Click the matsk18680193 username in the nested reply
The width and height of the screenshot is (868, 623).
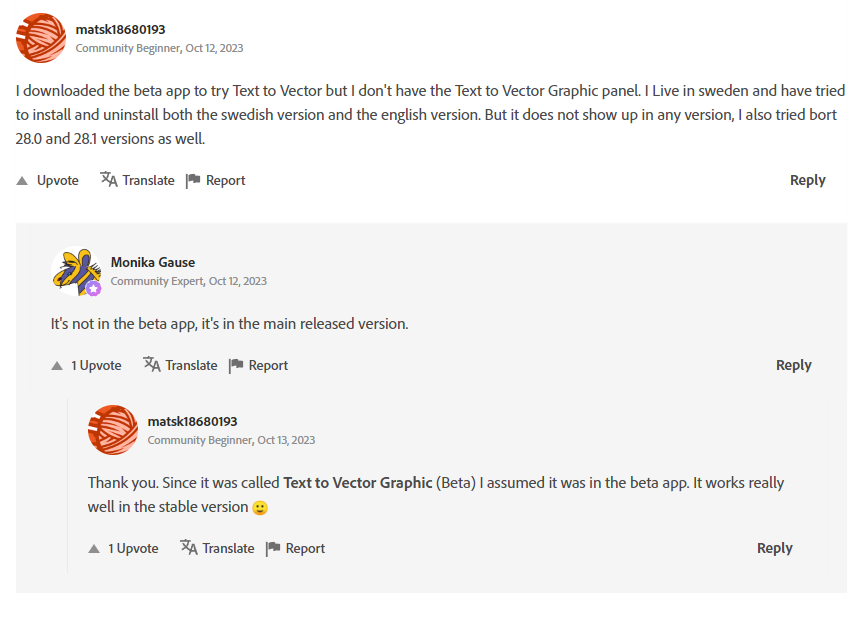(x=192, y=421)
